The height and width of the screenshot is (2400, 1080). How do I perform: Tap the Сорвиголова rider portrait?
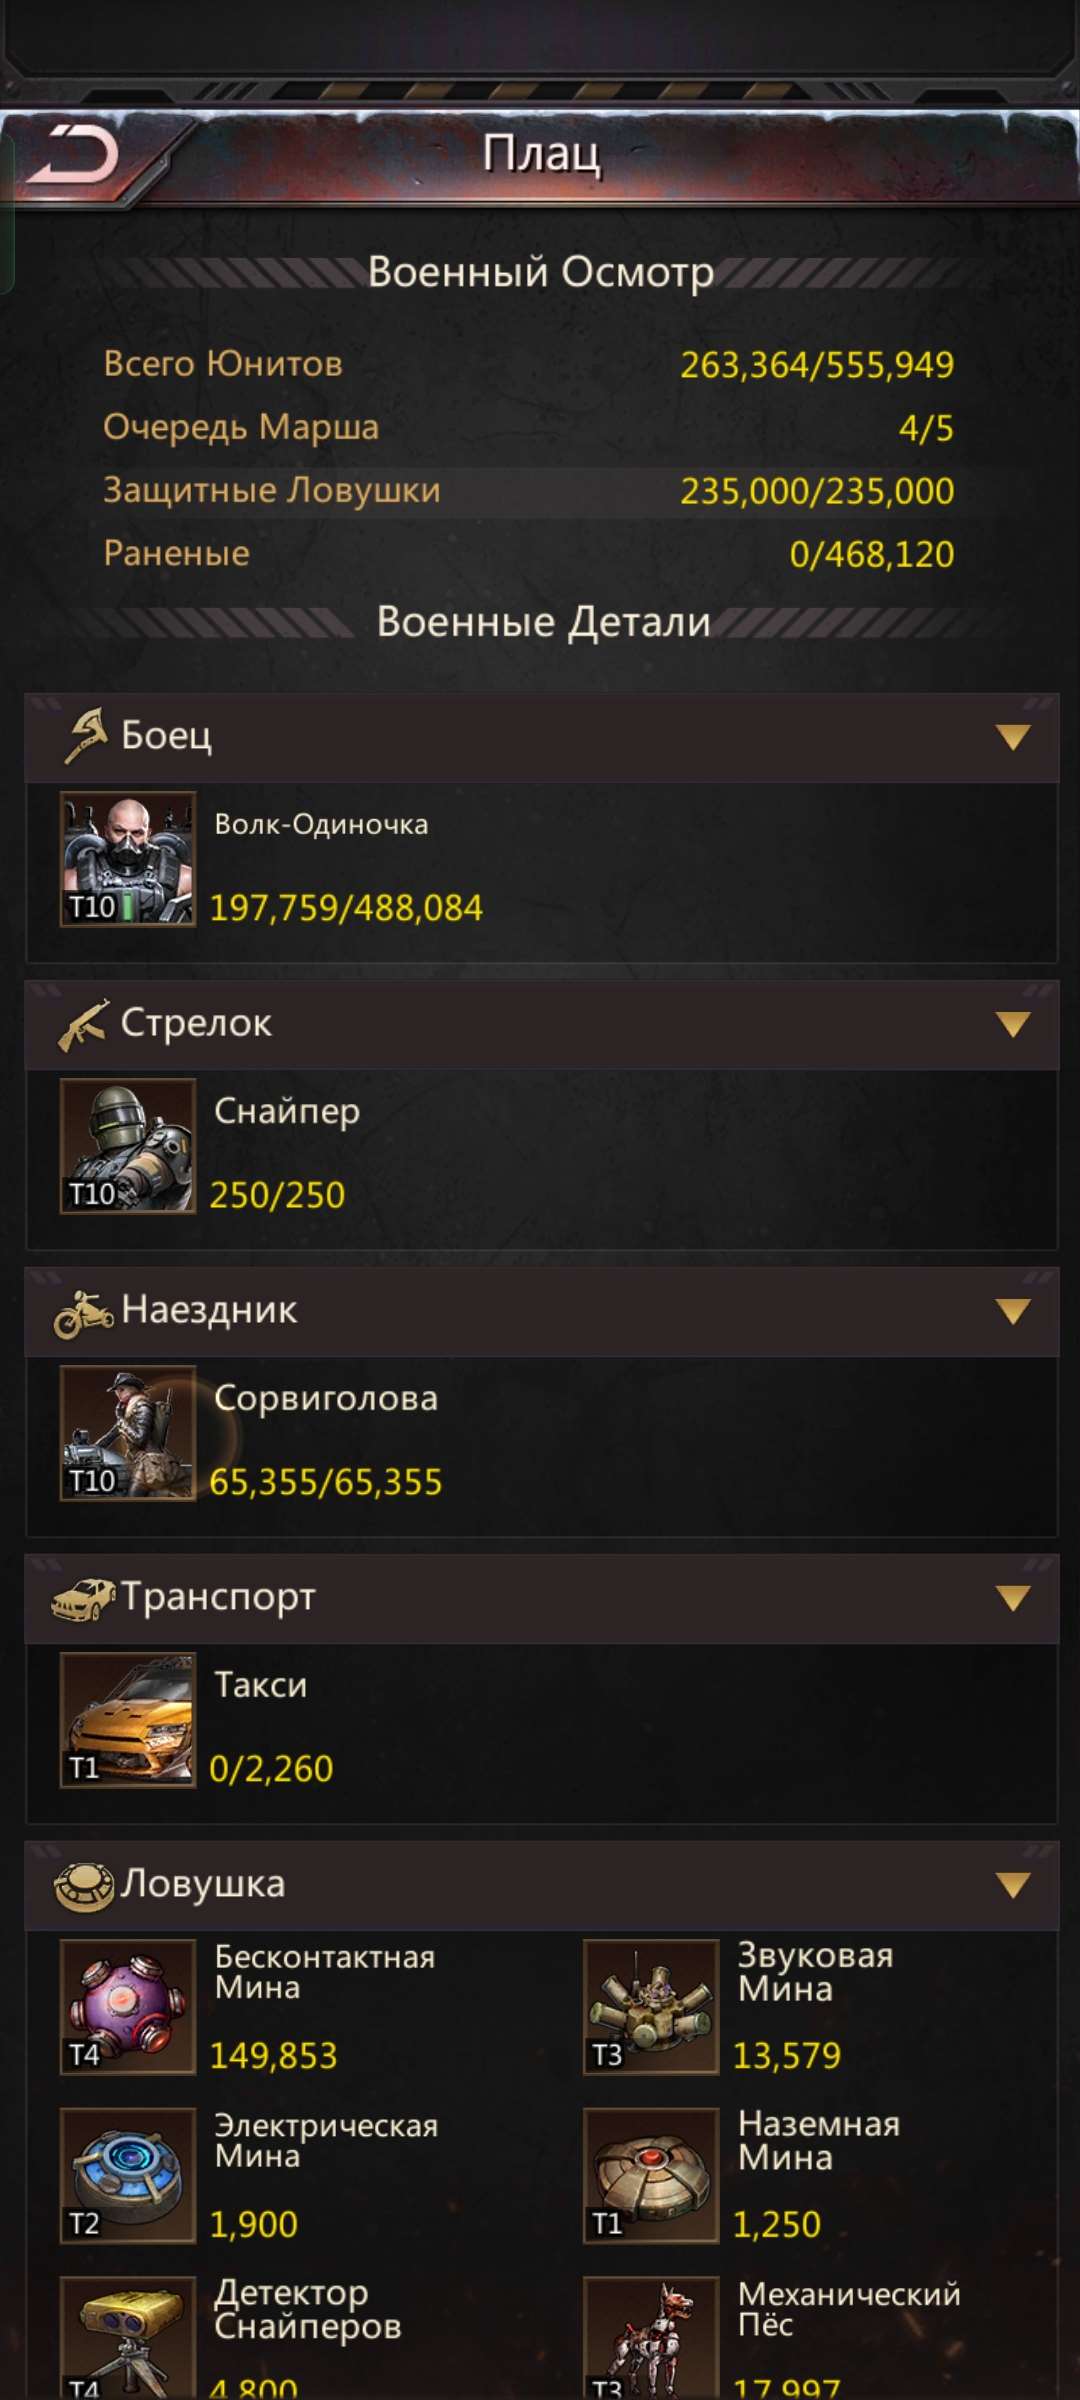[x=128, y=1433]
